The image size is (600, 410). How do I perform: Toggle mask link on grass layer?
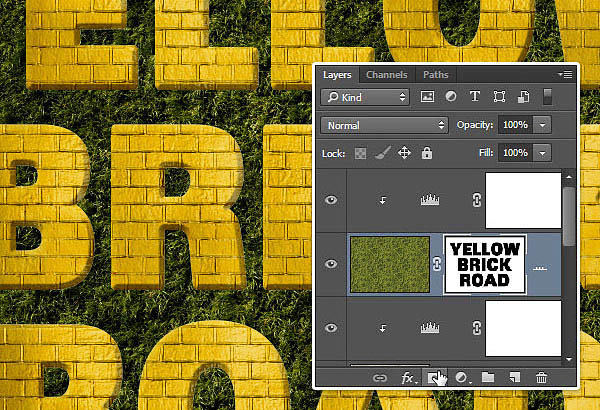[437, 264]
